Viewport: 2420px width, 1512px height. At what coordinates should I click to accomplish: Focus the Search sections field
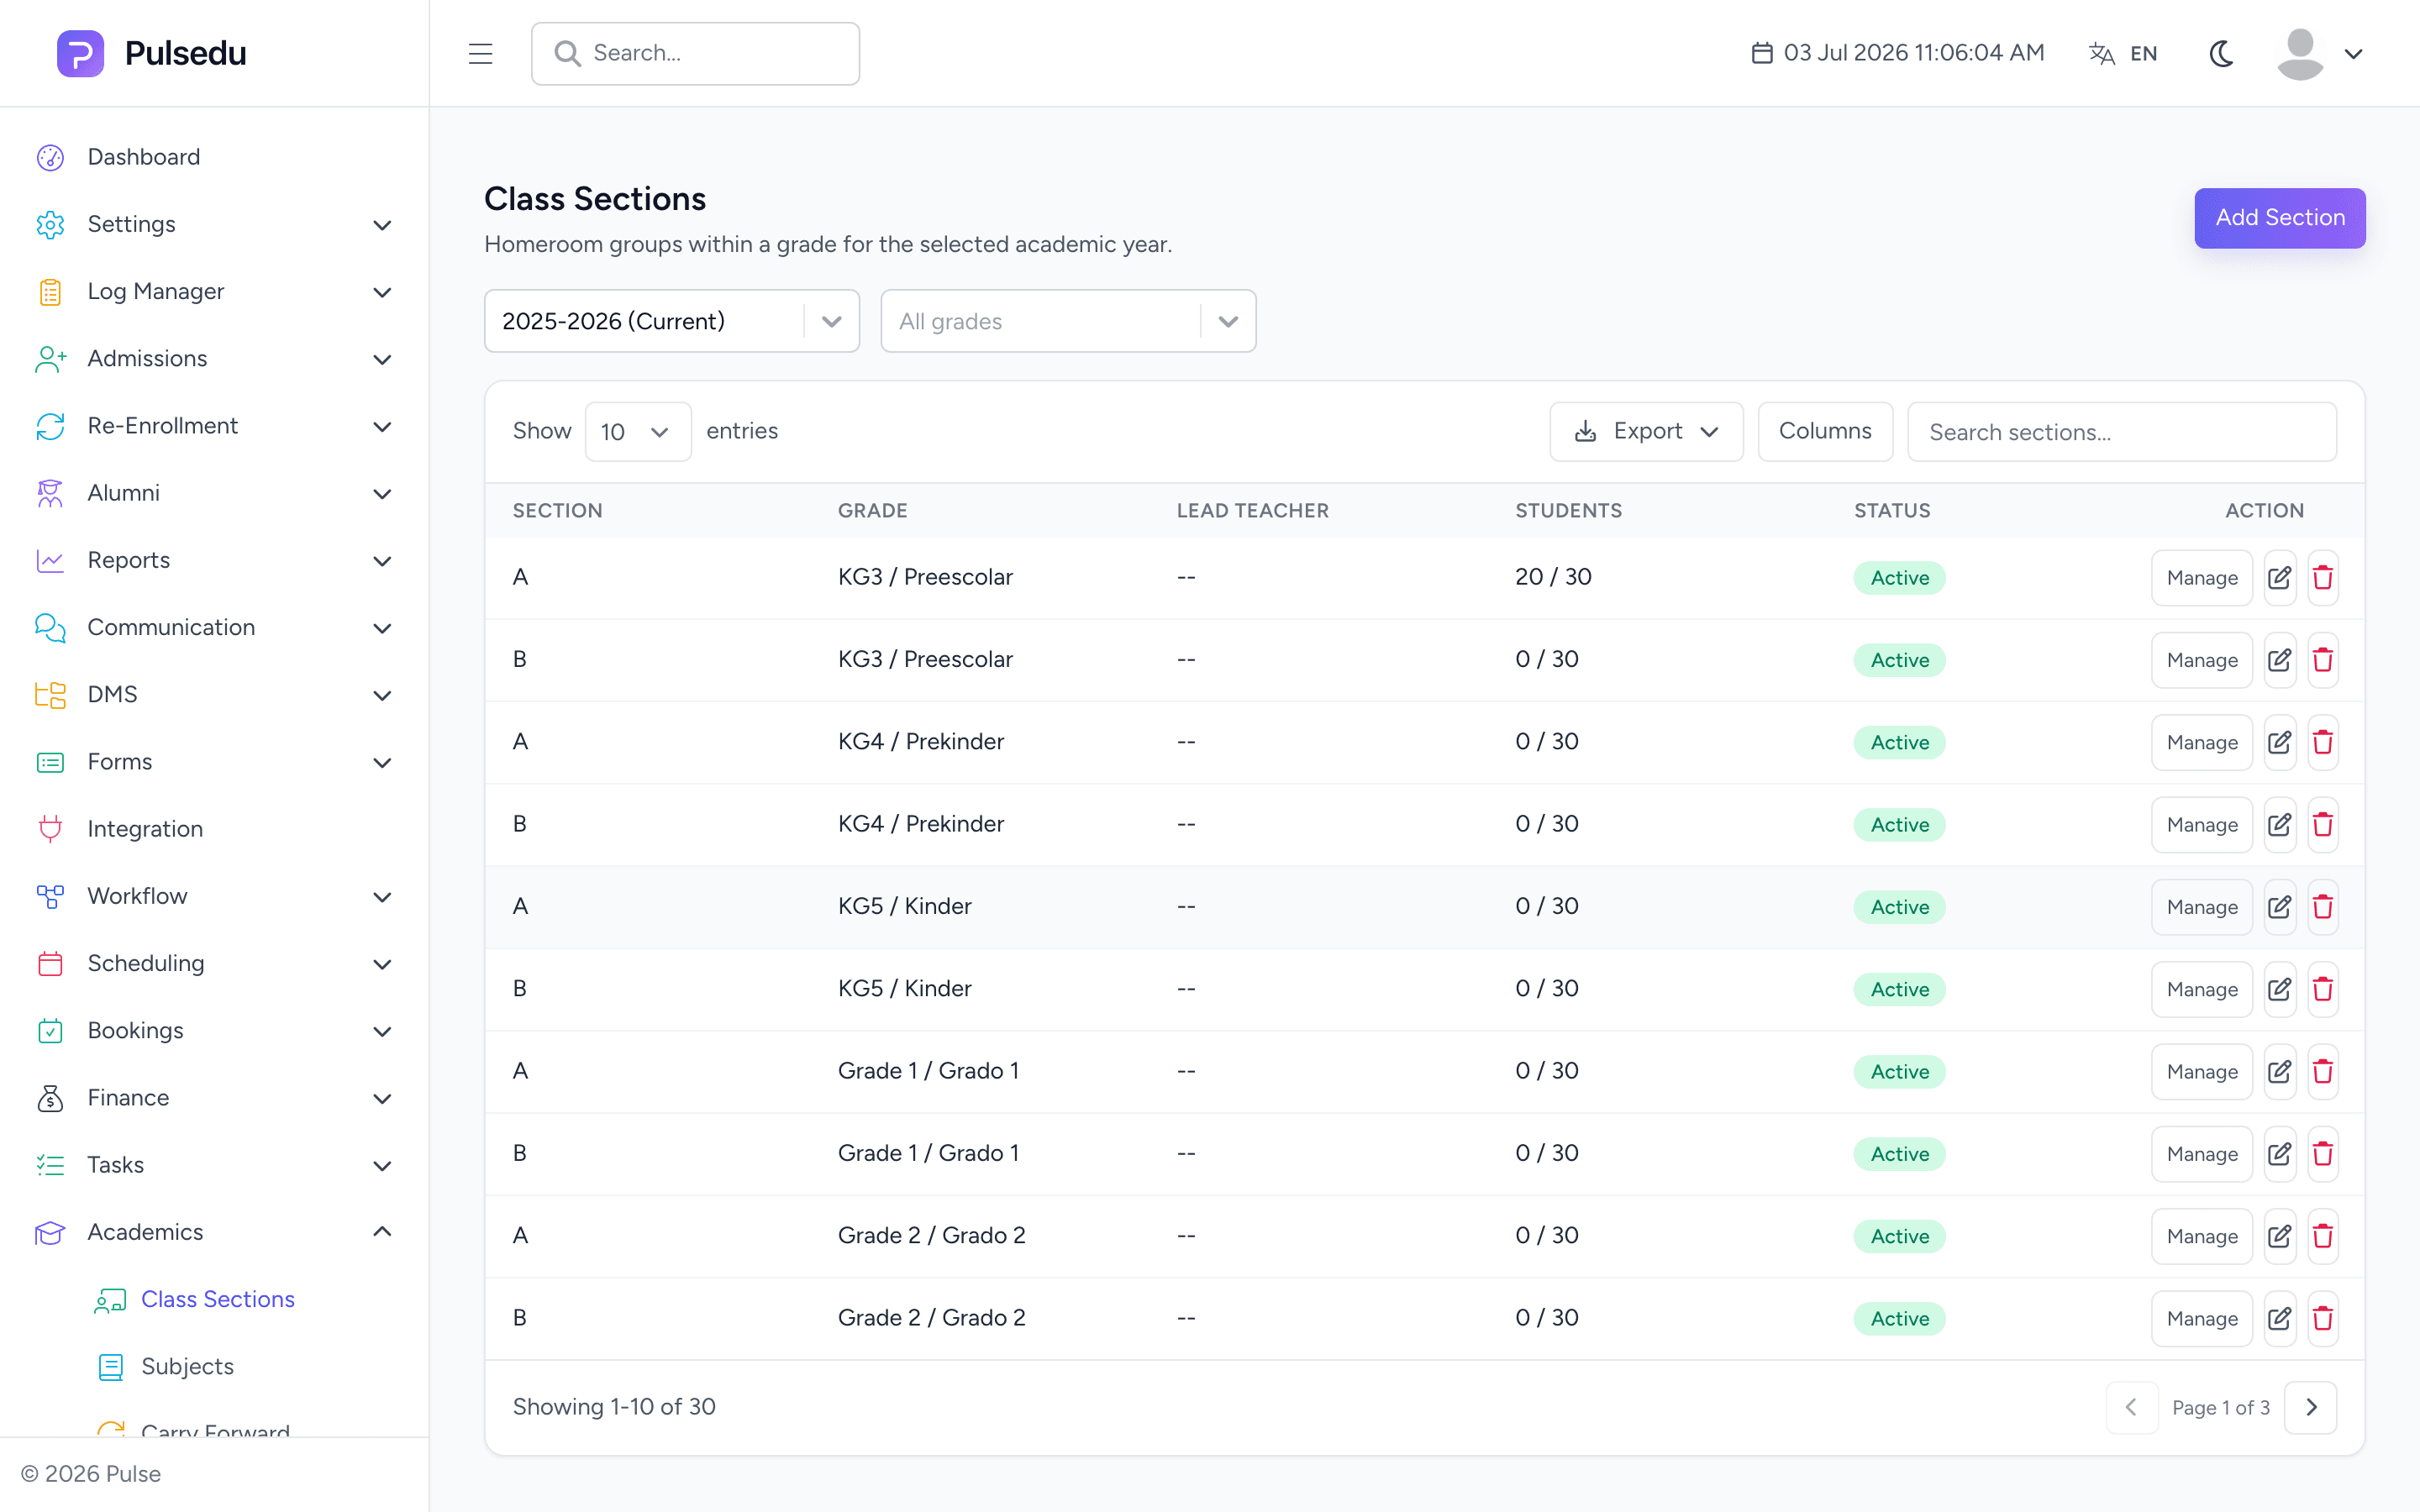(2121, 431)
